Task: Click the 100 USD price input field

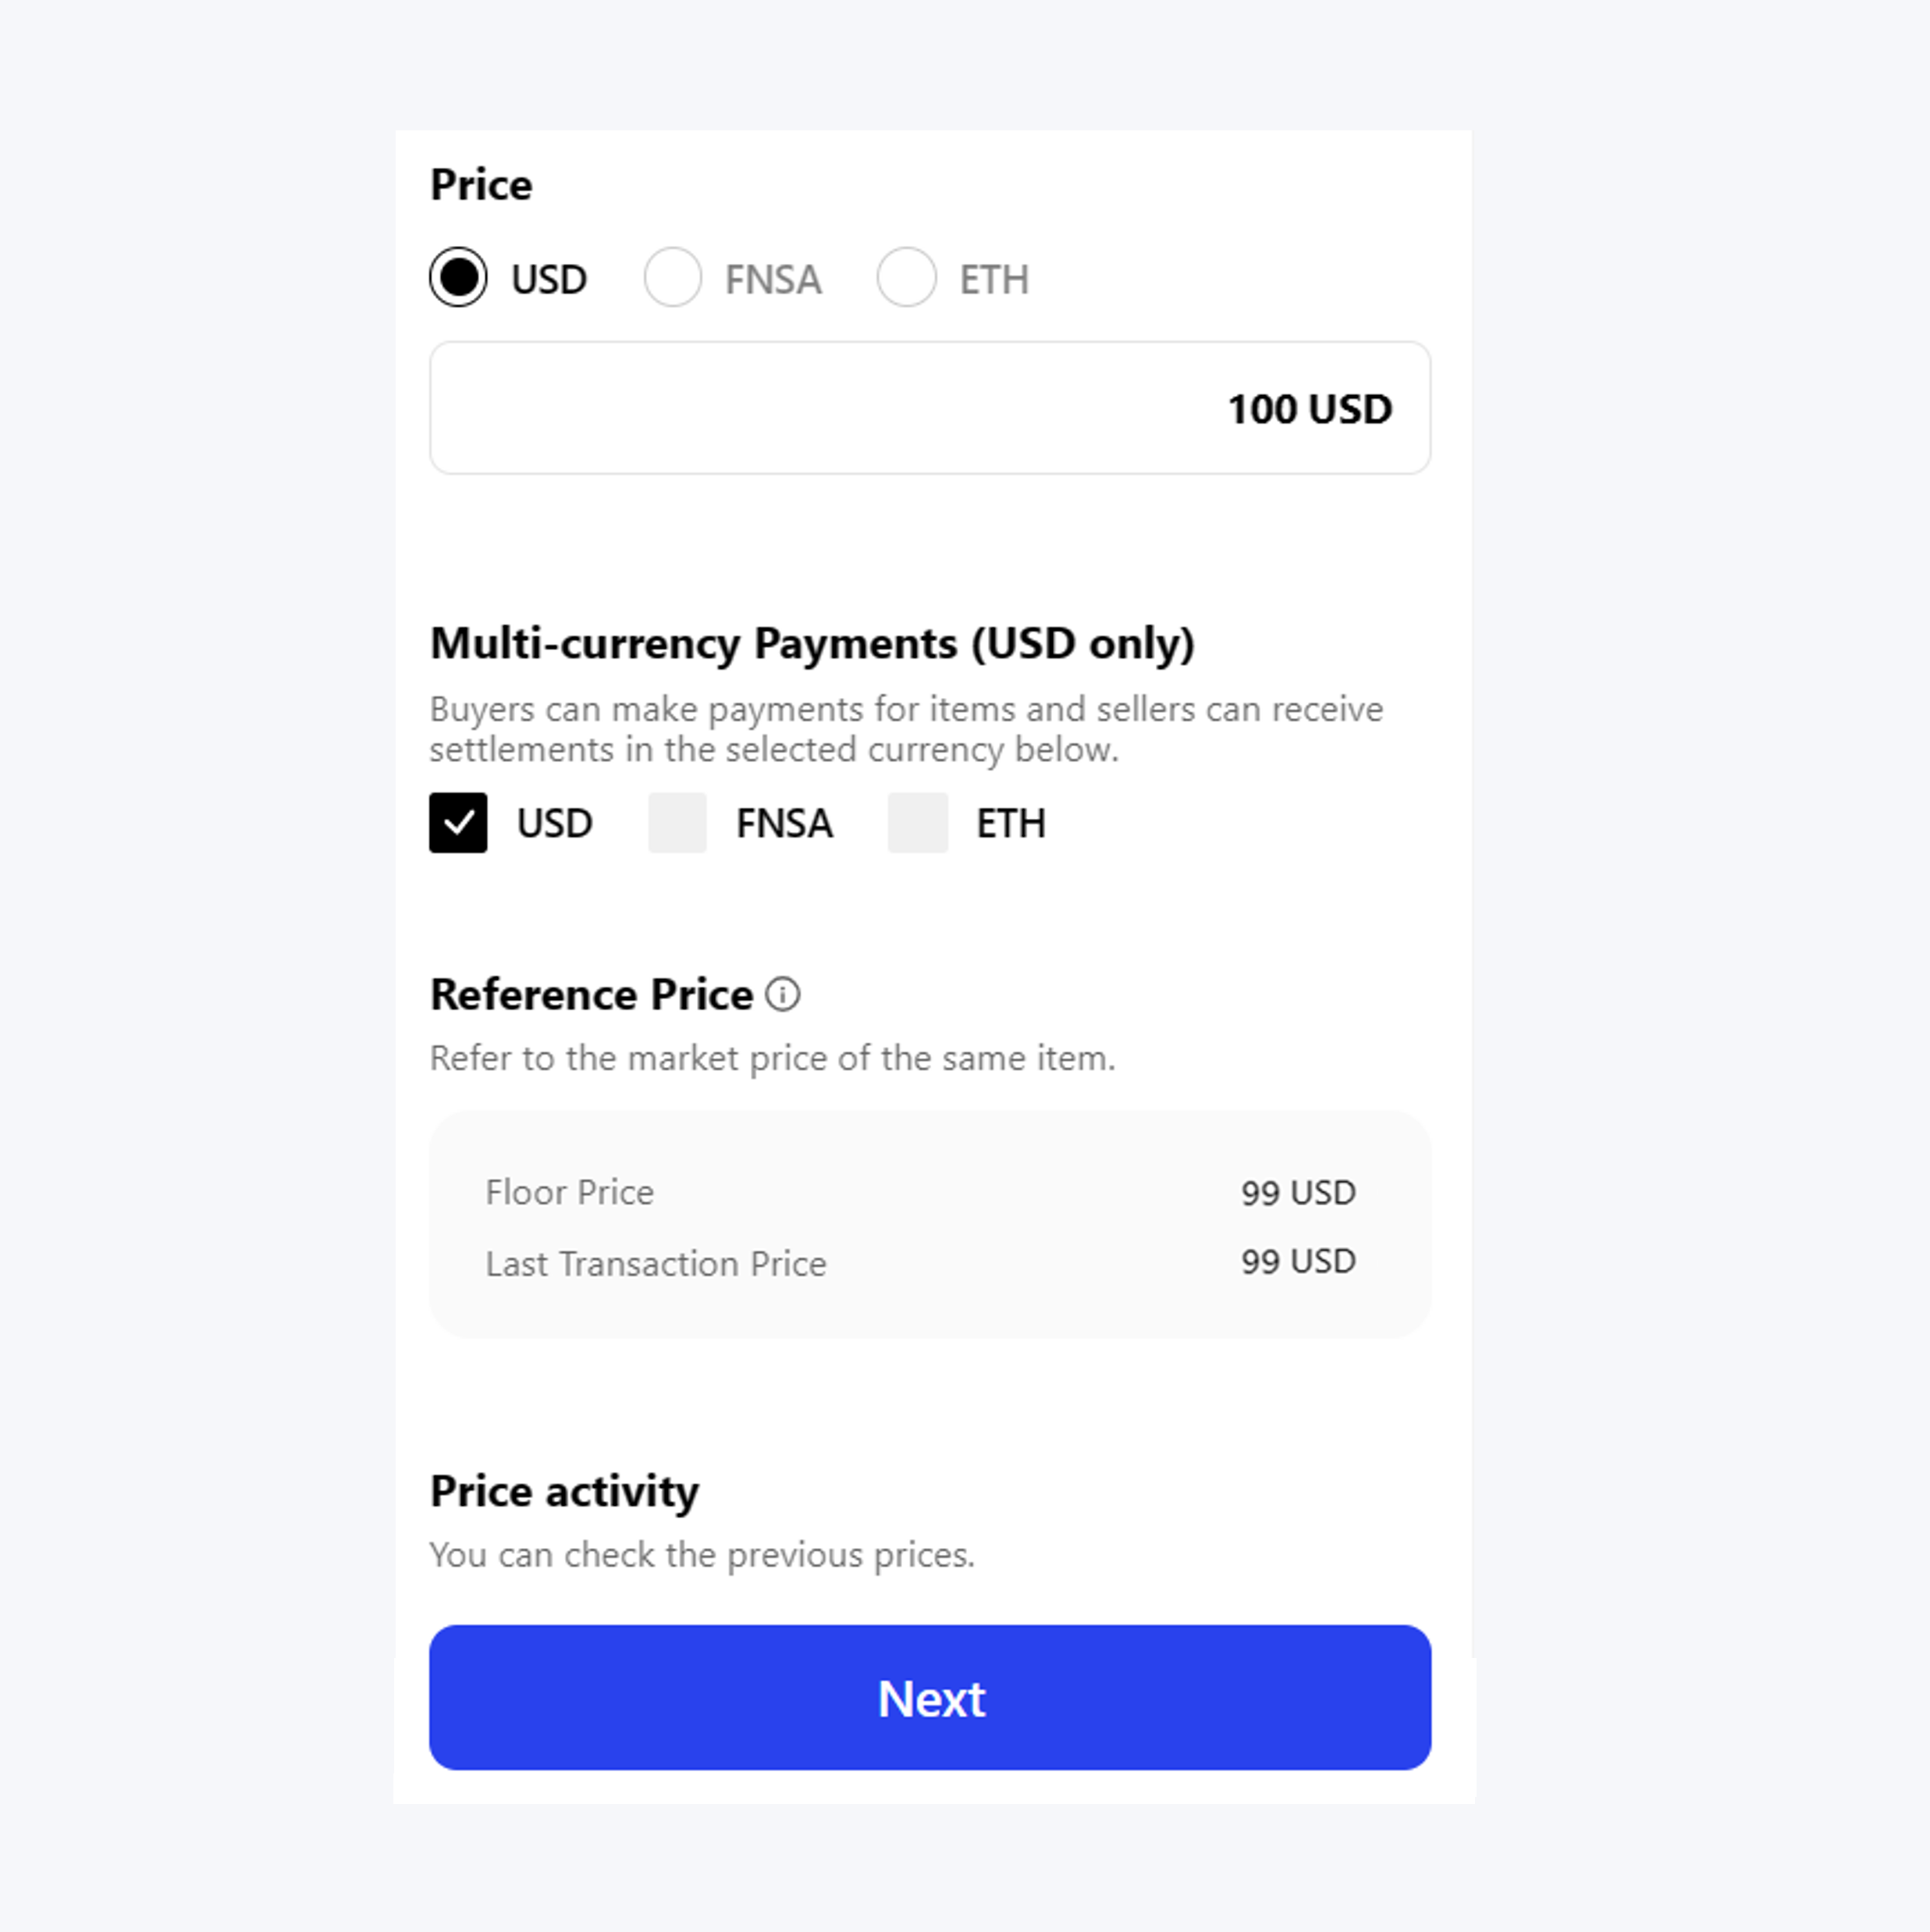Action: click(929, 408)
